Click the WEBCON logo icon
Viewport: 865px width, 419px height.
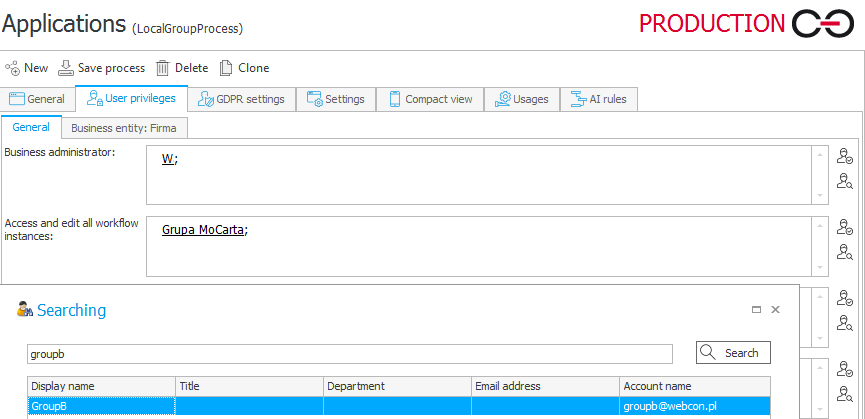(x=823, y=25)
